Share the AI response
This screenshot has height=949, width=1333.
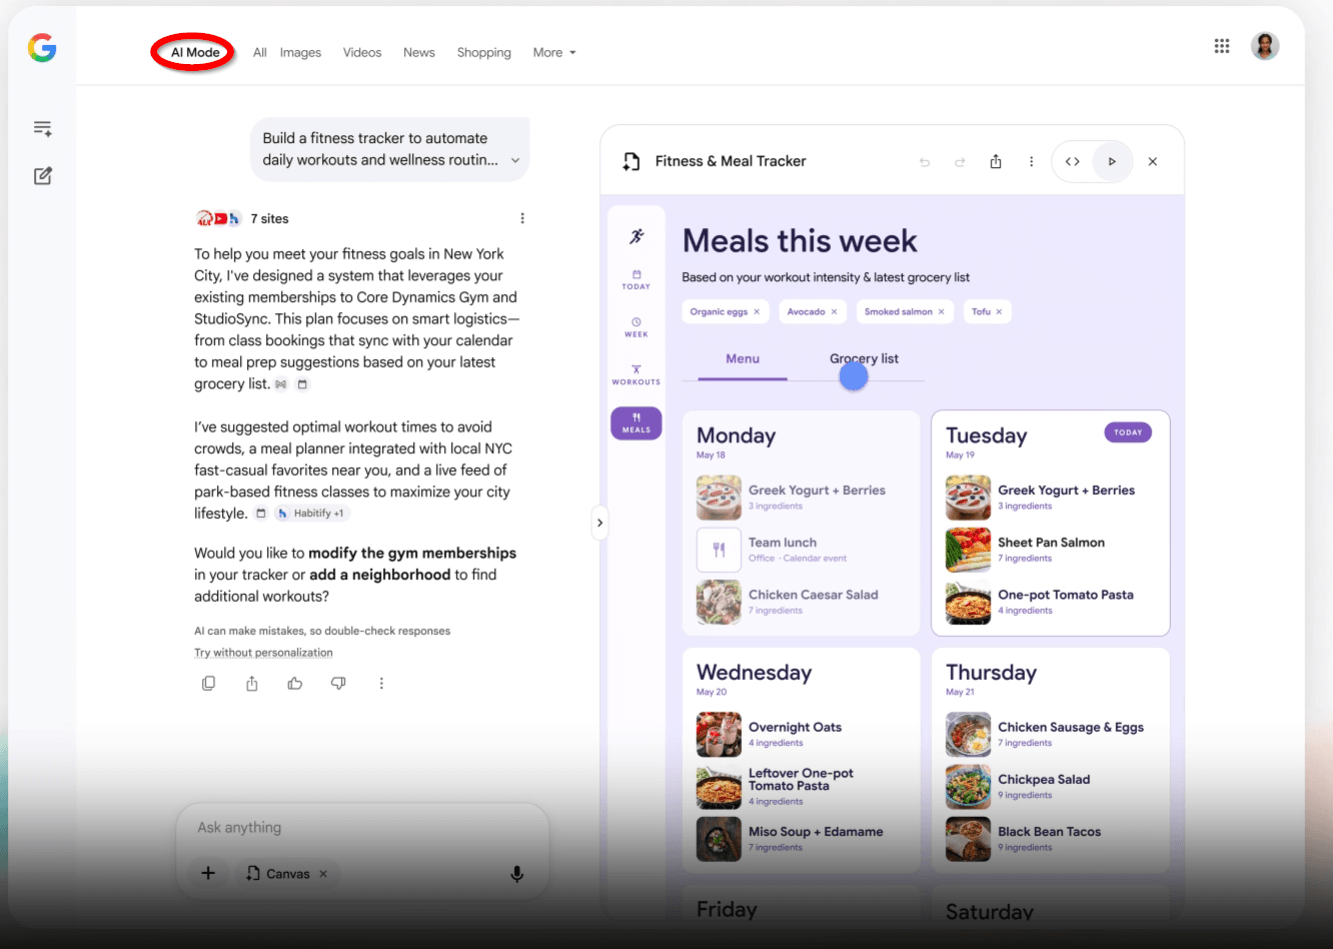point(252,683)
